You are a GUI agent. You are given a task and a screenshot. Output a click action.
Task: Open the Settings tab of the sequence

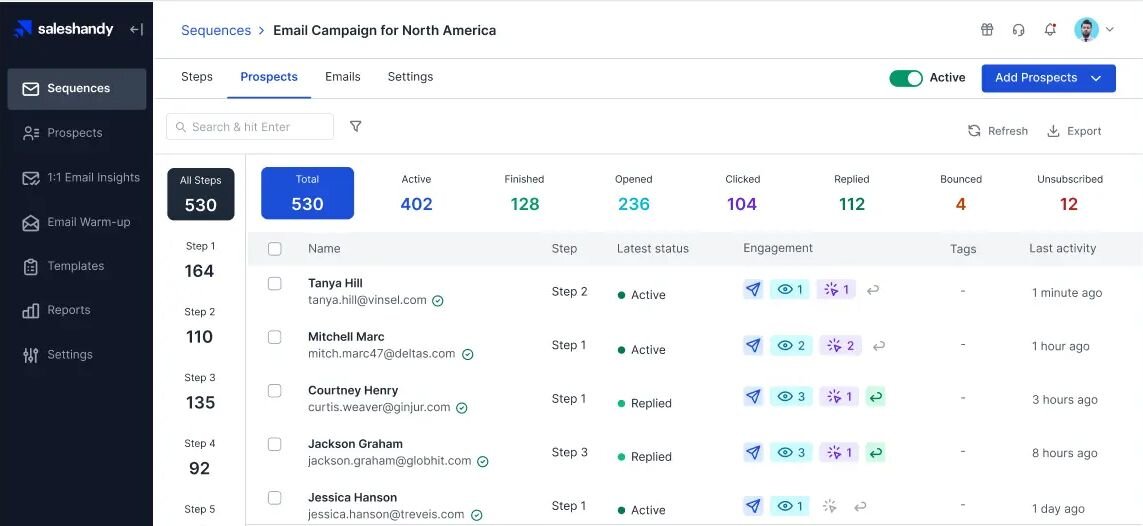pyautogui.click(x=410, y=76)
